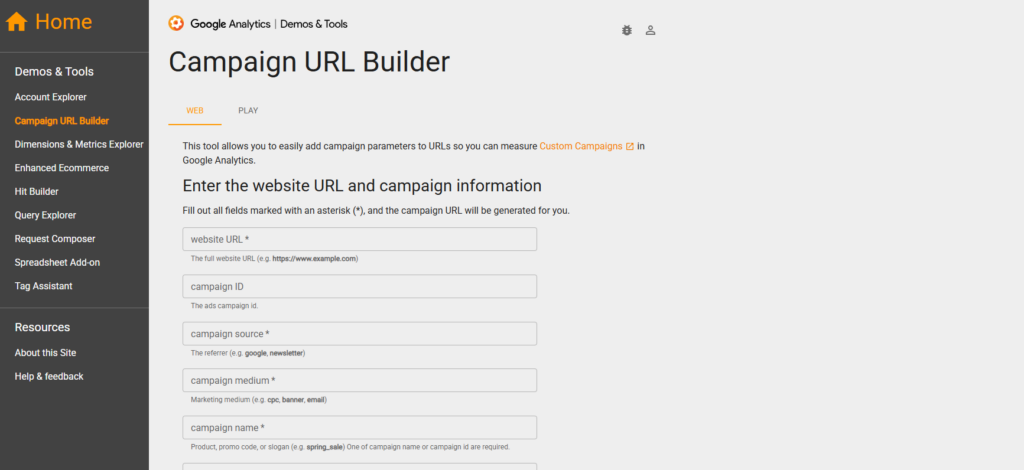Open About this Site page
Screen dimensions: 1024x470
[x=45, y=352]
